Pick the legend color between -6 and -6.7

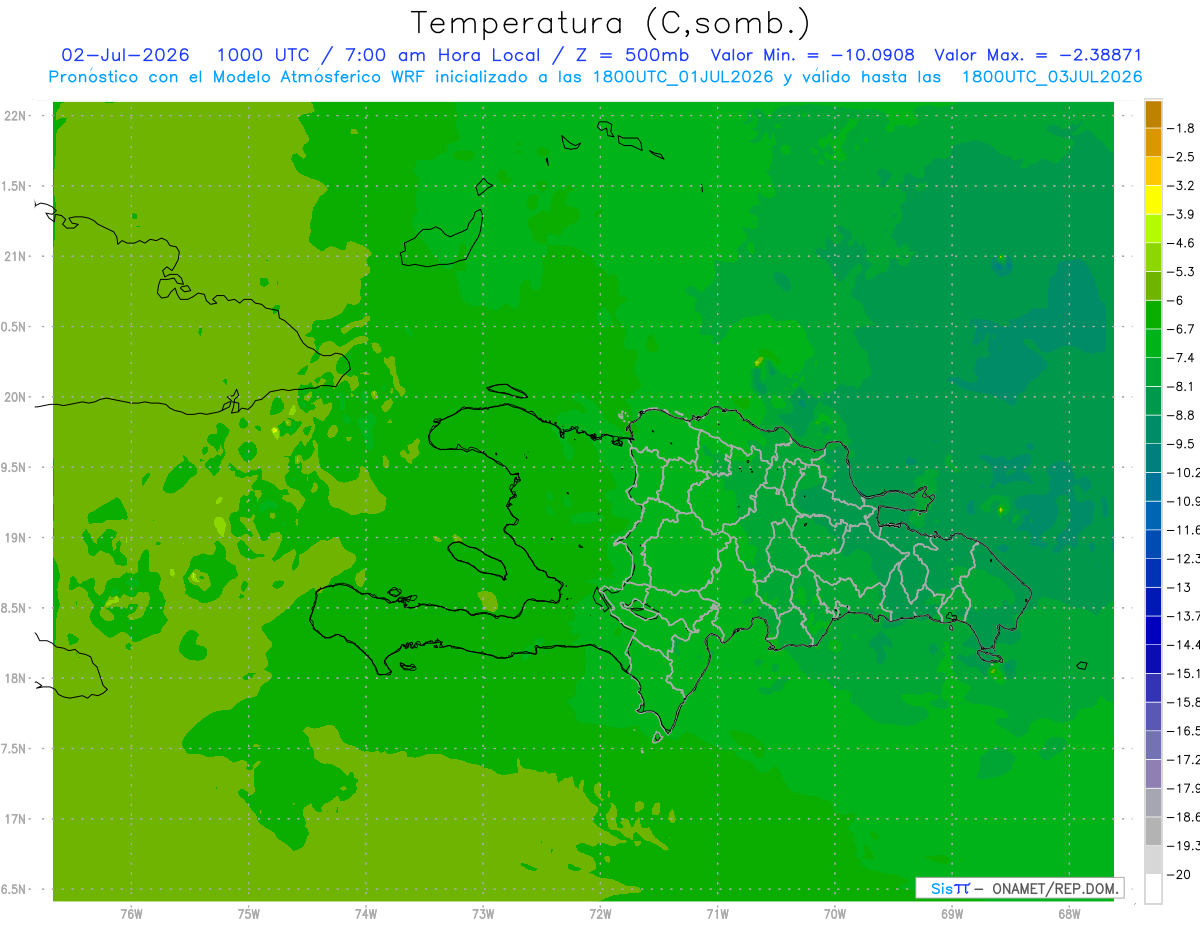point(1153,314)
